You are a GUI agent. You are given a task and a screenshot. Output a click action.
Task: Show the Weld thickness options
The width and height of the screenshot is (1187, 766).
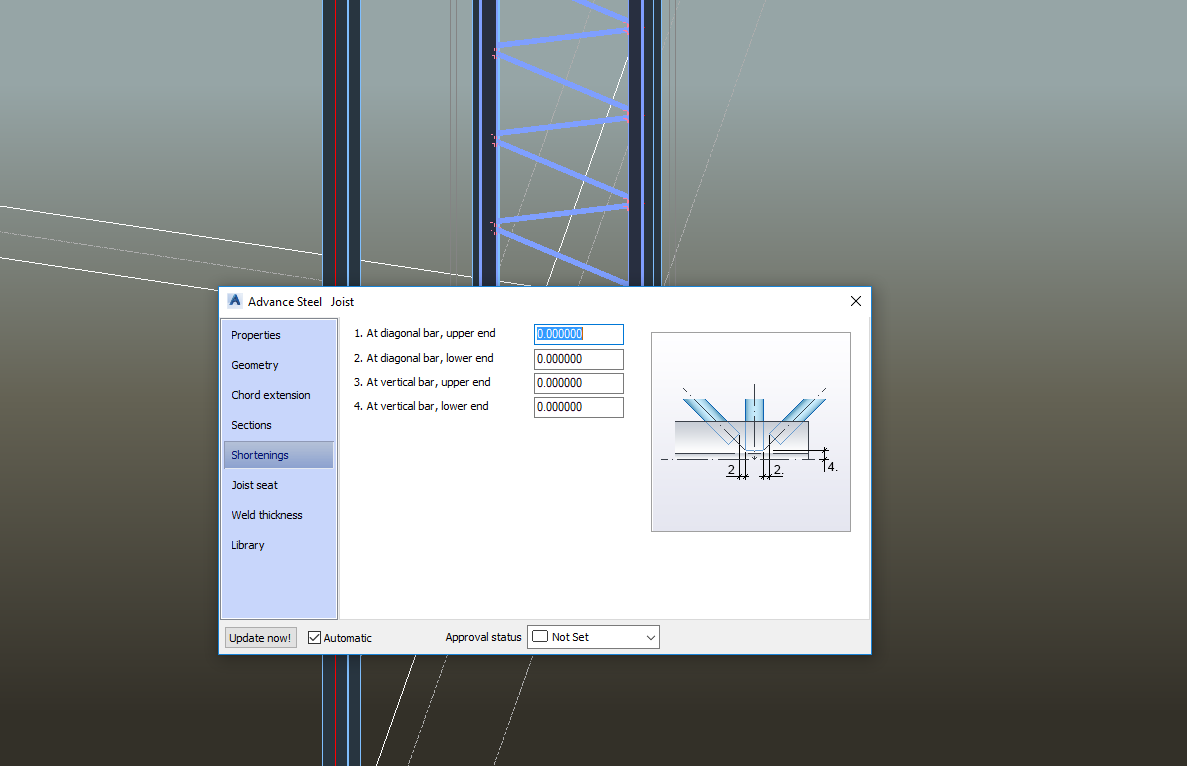(x=266, y=515)
